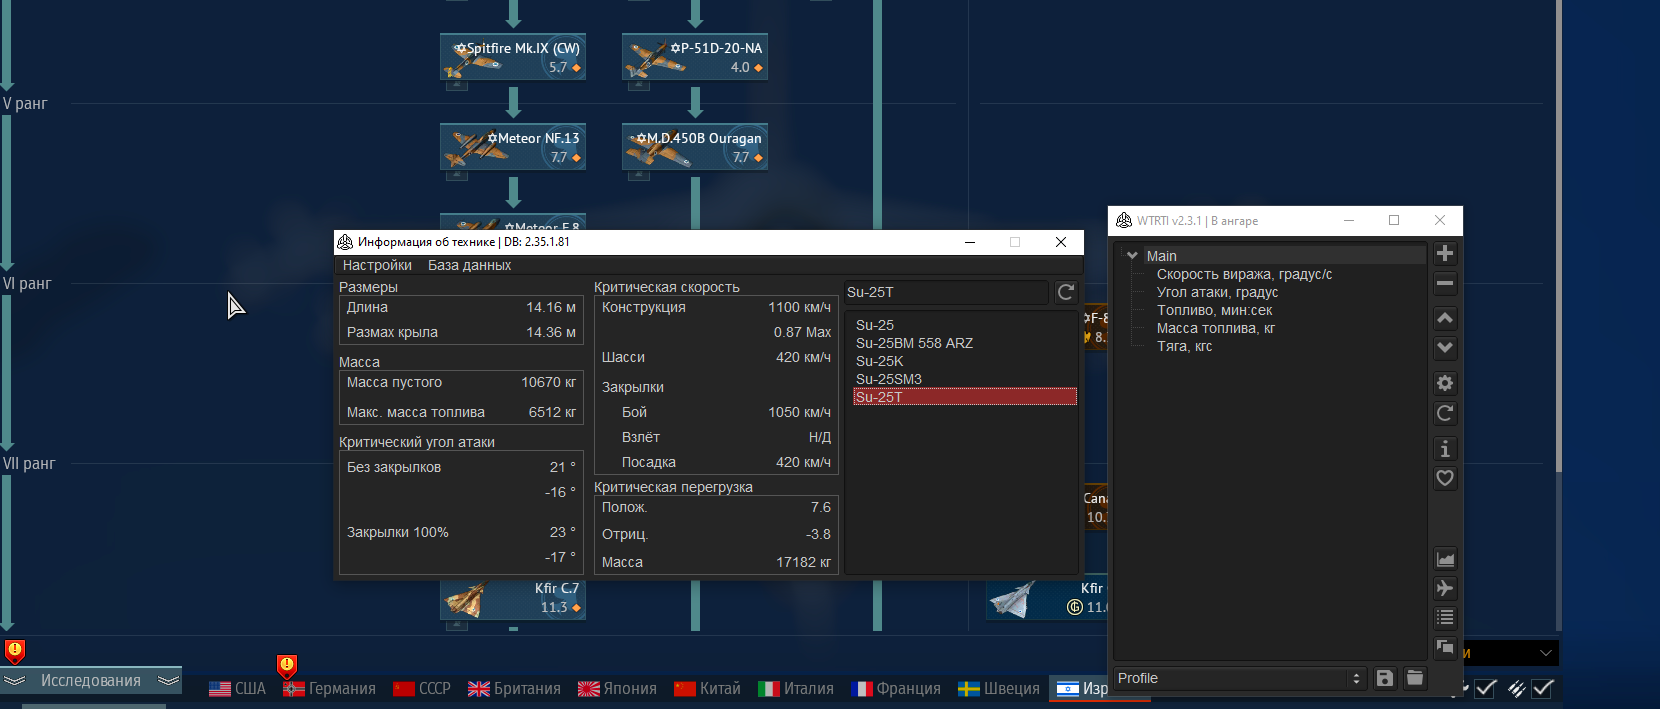The height and width of the screenshot is (709, 1660).
Task: Open the list icon in WTRTI sidebar
Action: pyautogui.click(x=1445, y=618)
